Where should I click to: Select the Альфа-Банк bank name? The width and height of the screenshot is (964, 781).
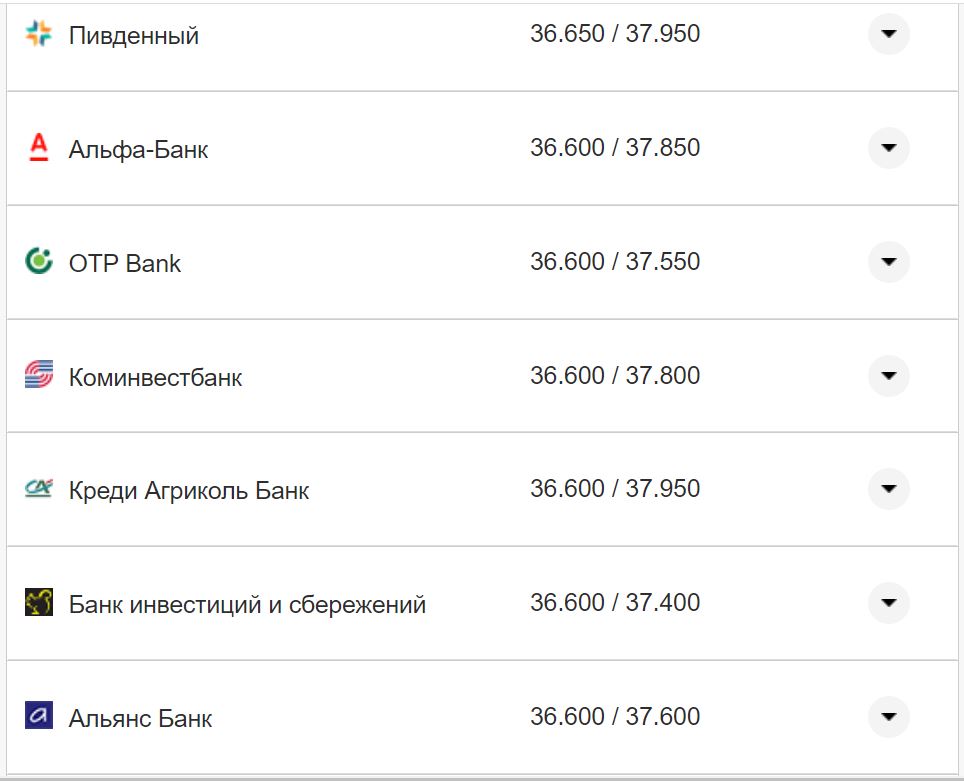coord(135,148)
